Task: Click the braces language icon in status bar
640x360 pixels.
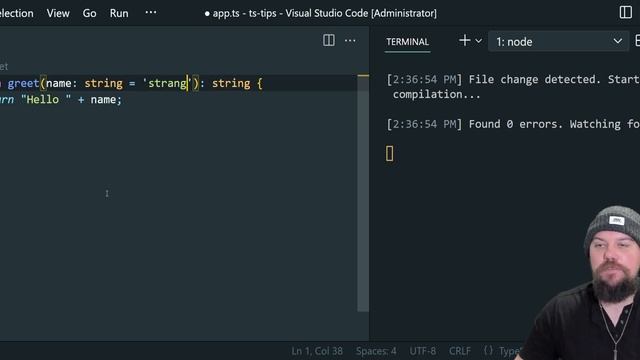Action: pyautogui.click(x=488, y=351)
